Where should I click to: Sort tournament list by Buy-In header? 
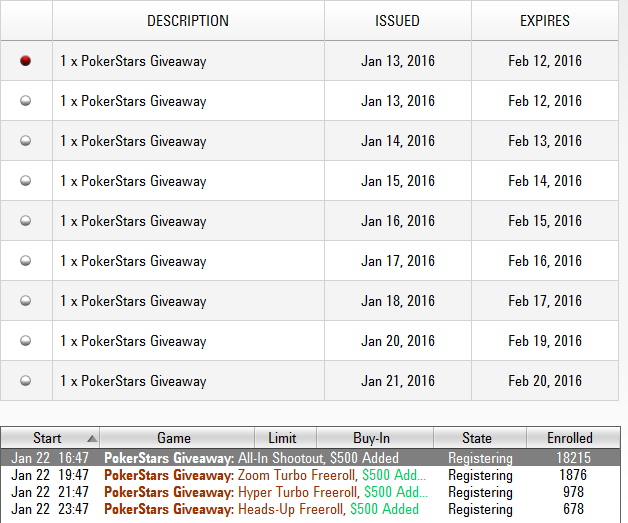point(371,438)
